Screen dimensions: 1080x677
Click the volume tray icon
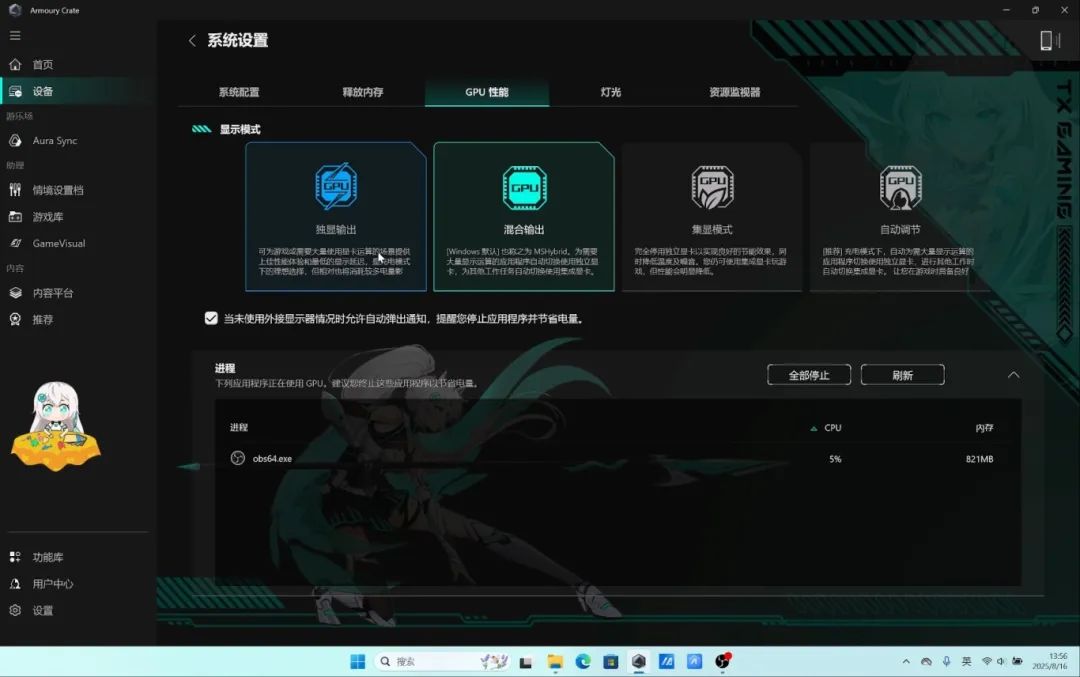point(1001,662)
